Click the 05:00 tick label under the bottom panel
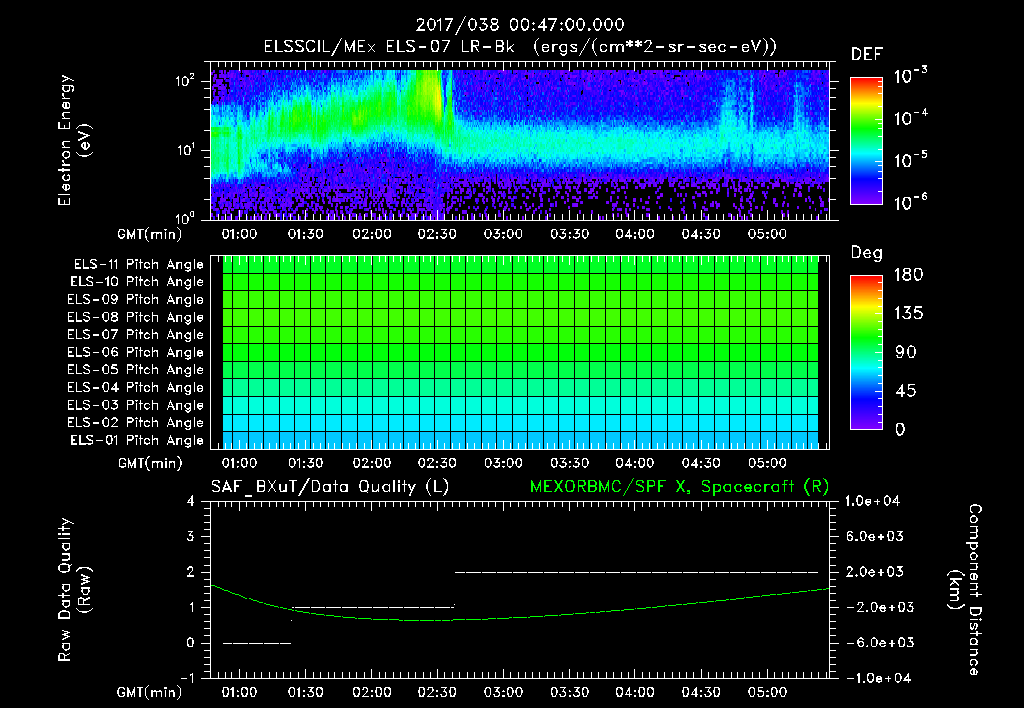 [x=767, y=692]
